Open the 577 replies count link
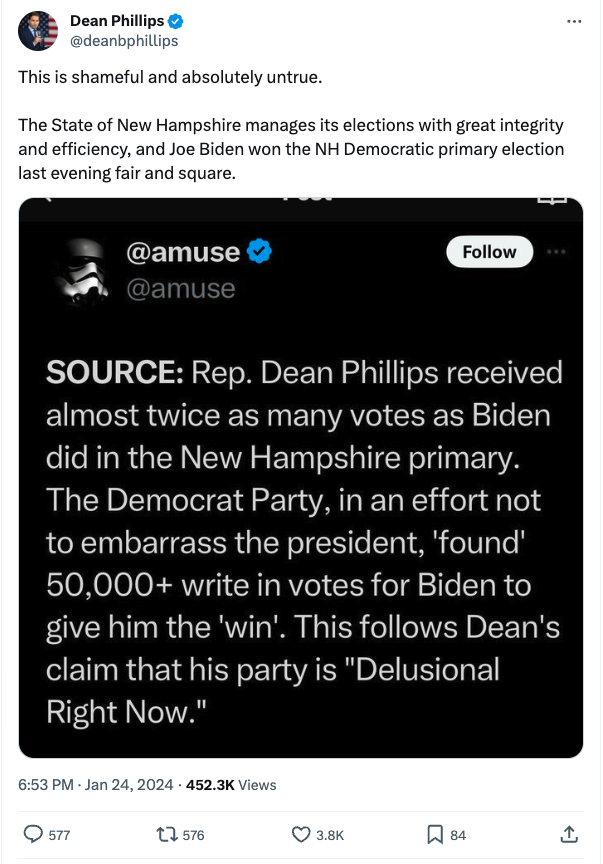This screenshot has width=603, height=864. pyautogui.click(x=48, y=834)
